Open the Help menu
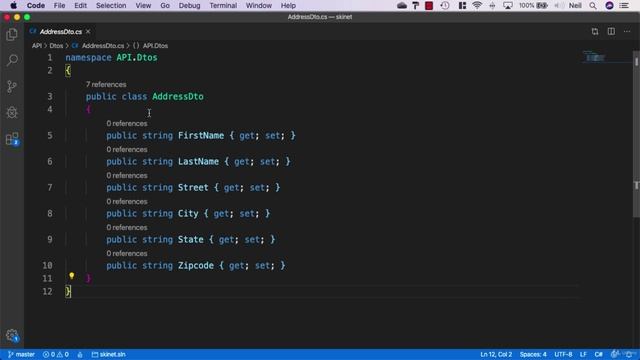 pos(288,5)
